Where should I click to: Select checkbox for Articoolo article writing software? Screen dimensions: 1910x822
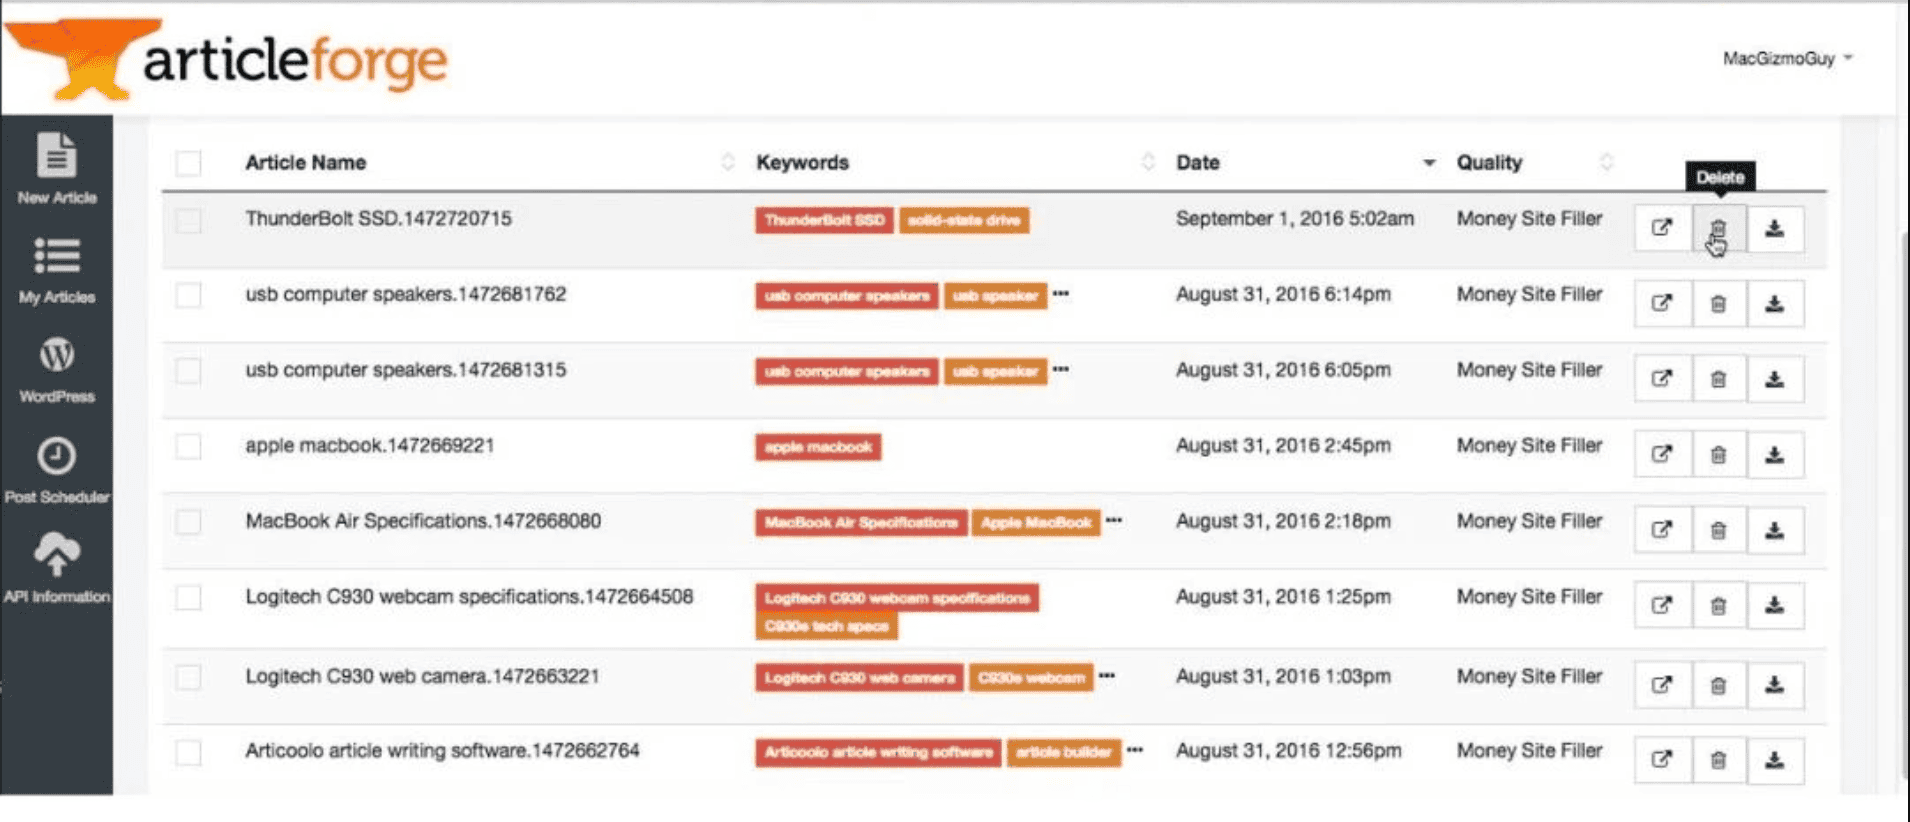188,752
